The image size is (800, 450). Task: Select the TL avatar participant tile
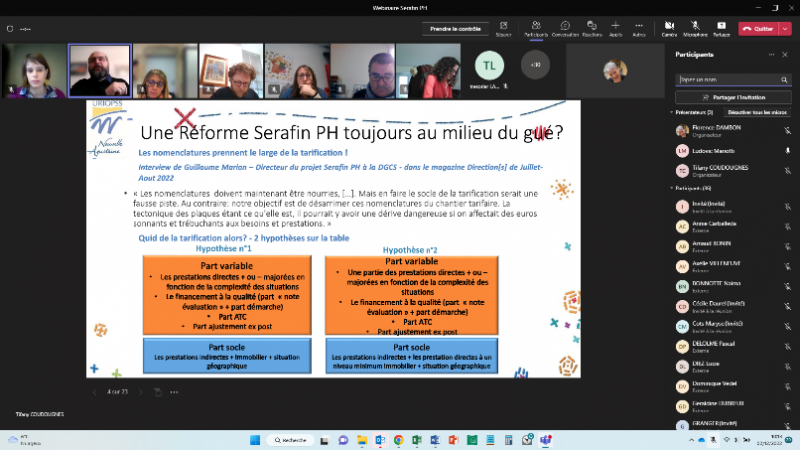point(489,65)
